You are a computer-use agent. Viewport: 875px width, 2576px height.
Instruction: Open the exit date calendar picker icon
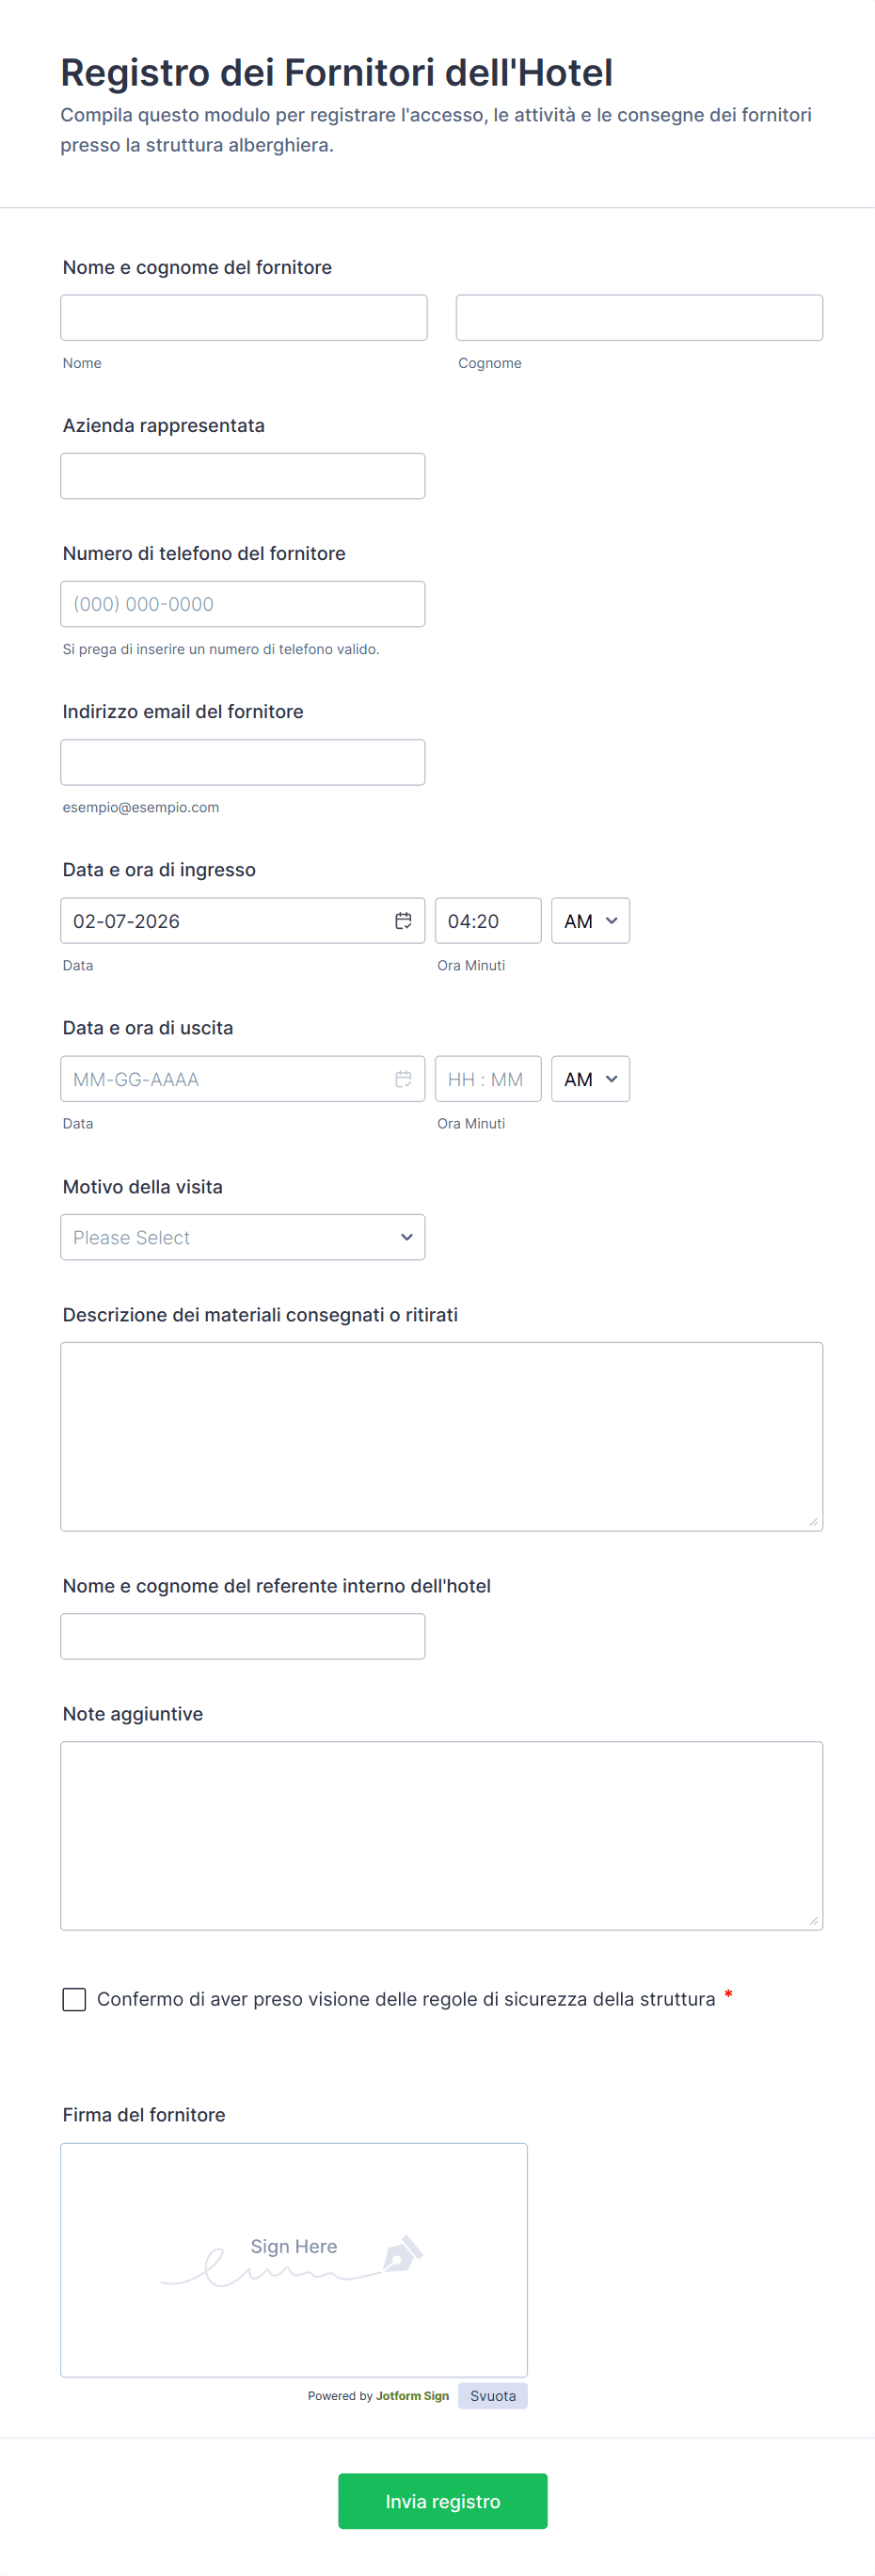click(x=403, y=1079)
